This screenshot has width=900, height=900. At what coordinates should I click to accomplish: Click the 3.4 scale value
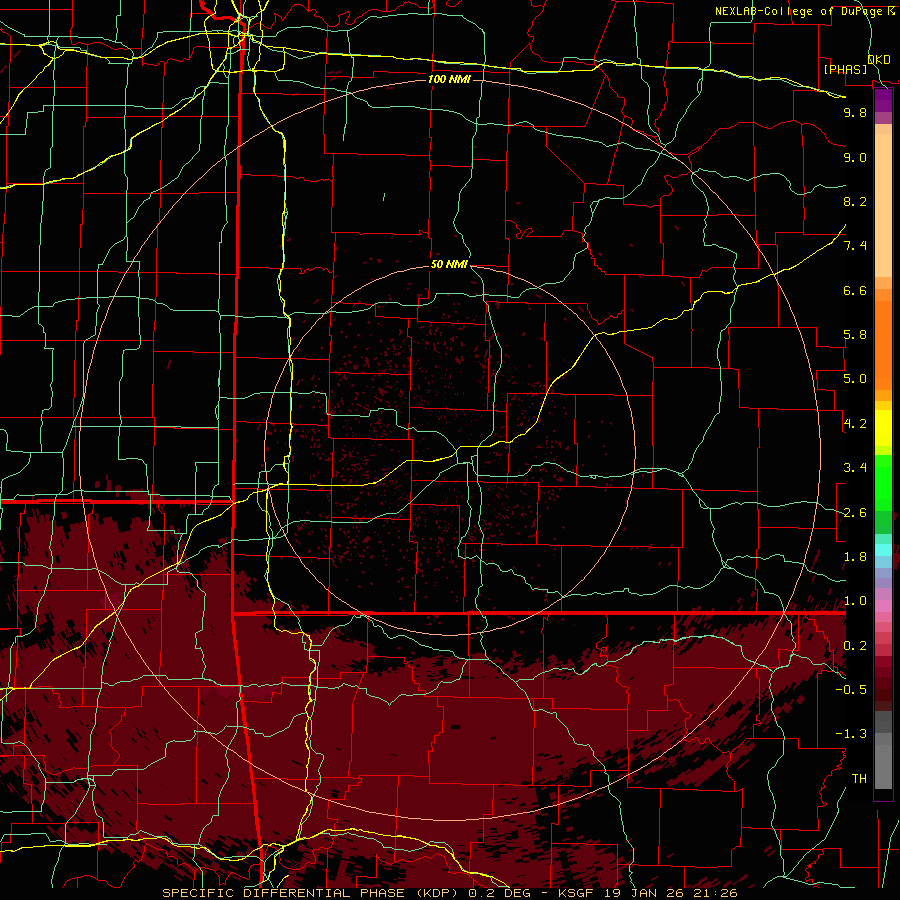tap(855, 468)
